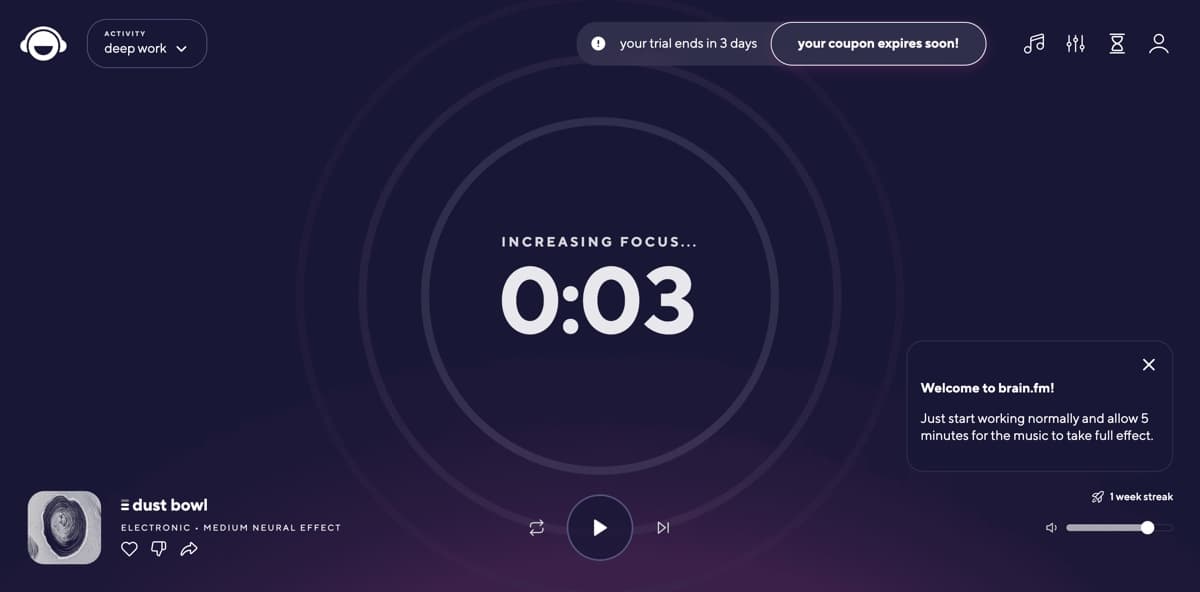This screenshot has width=1200, height=592.
Task: Start playback with the play button
Action: pos(600,528)
